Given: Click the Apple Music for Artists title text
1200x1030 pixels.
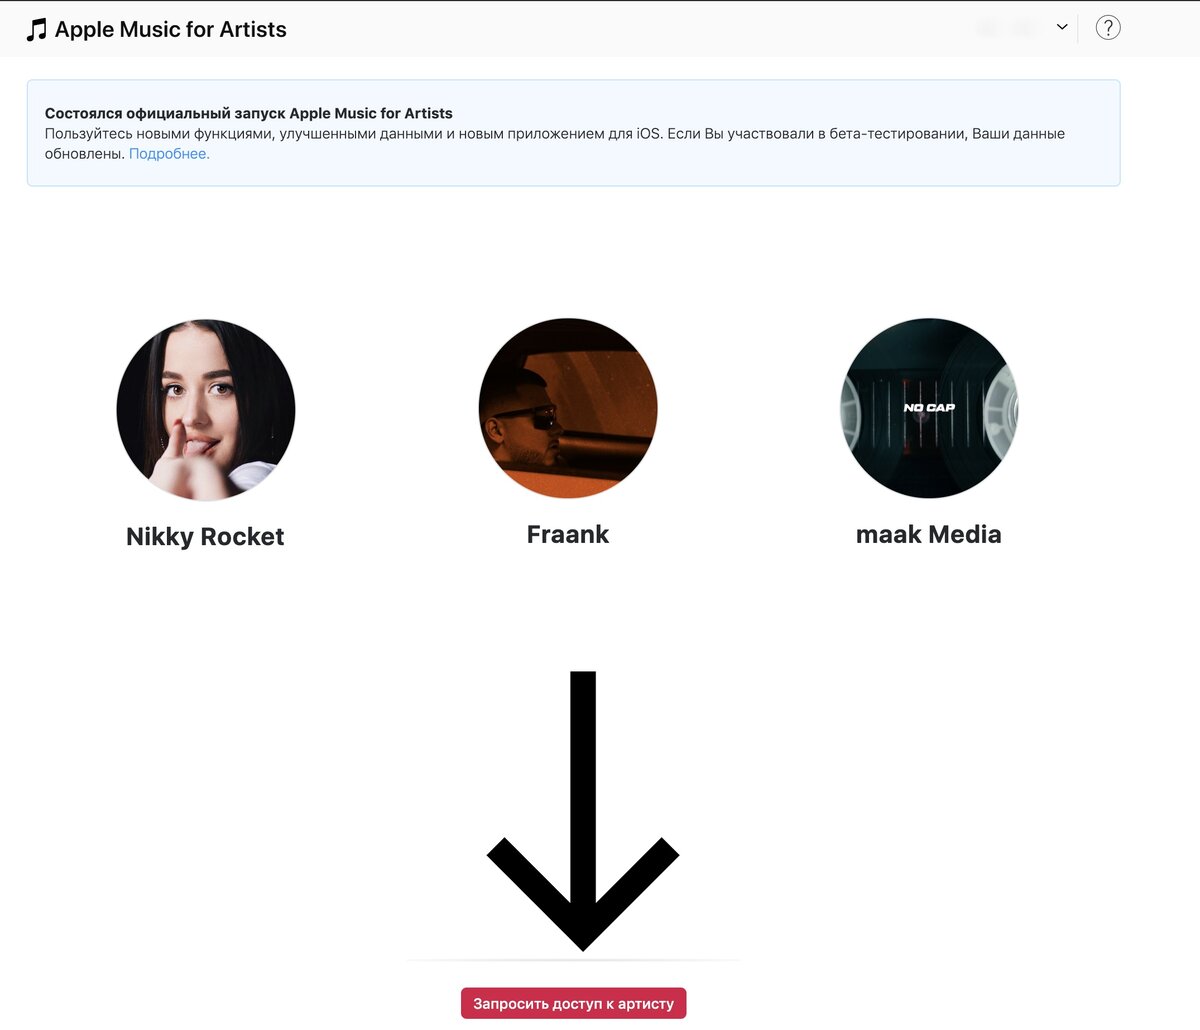Looking at the screenshot, I should pyautogui.click(x=172, y=28).
